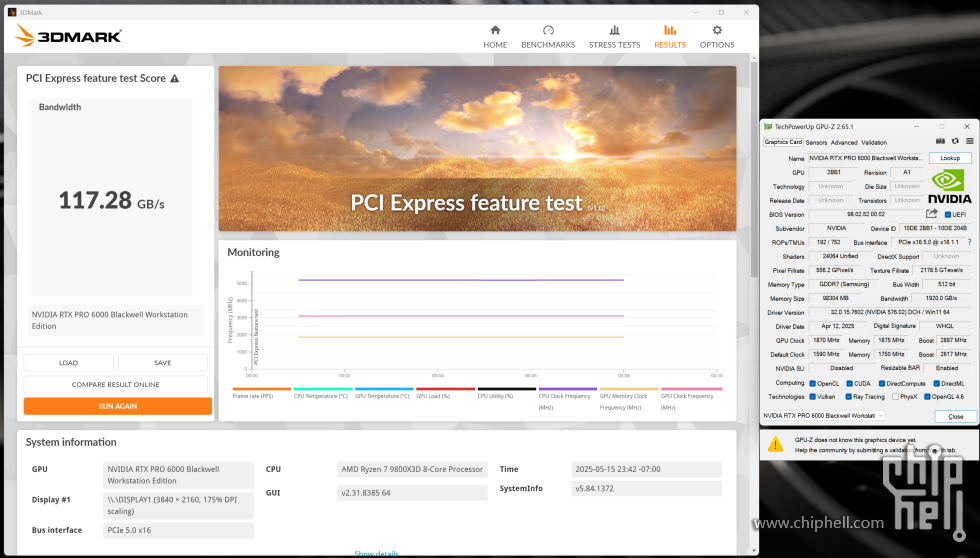Click GPU Memory Clock yellow legend swatch
The width and height of the screenshot is (980, 558).
coord(629,389)
